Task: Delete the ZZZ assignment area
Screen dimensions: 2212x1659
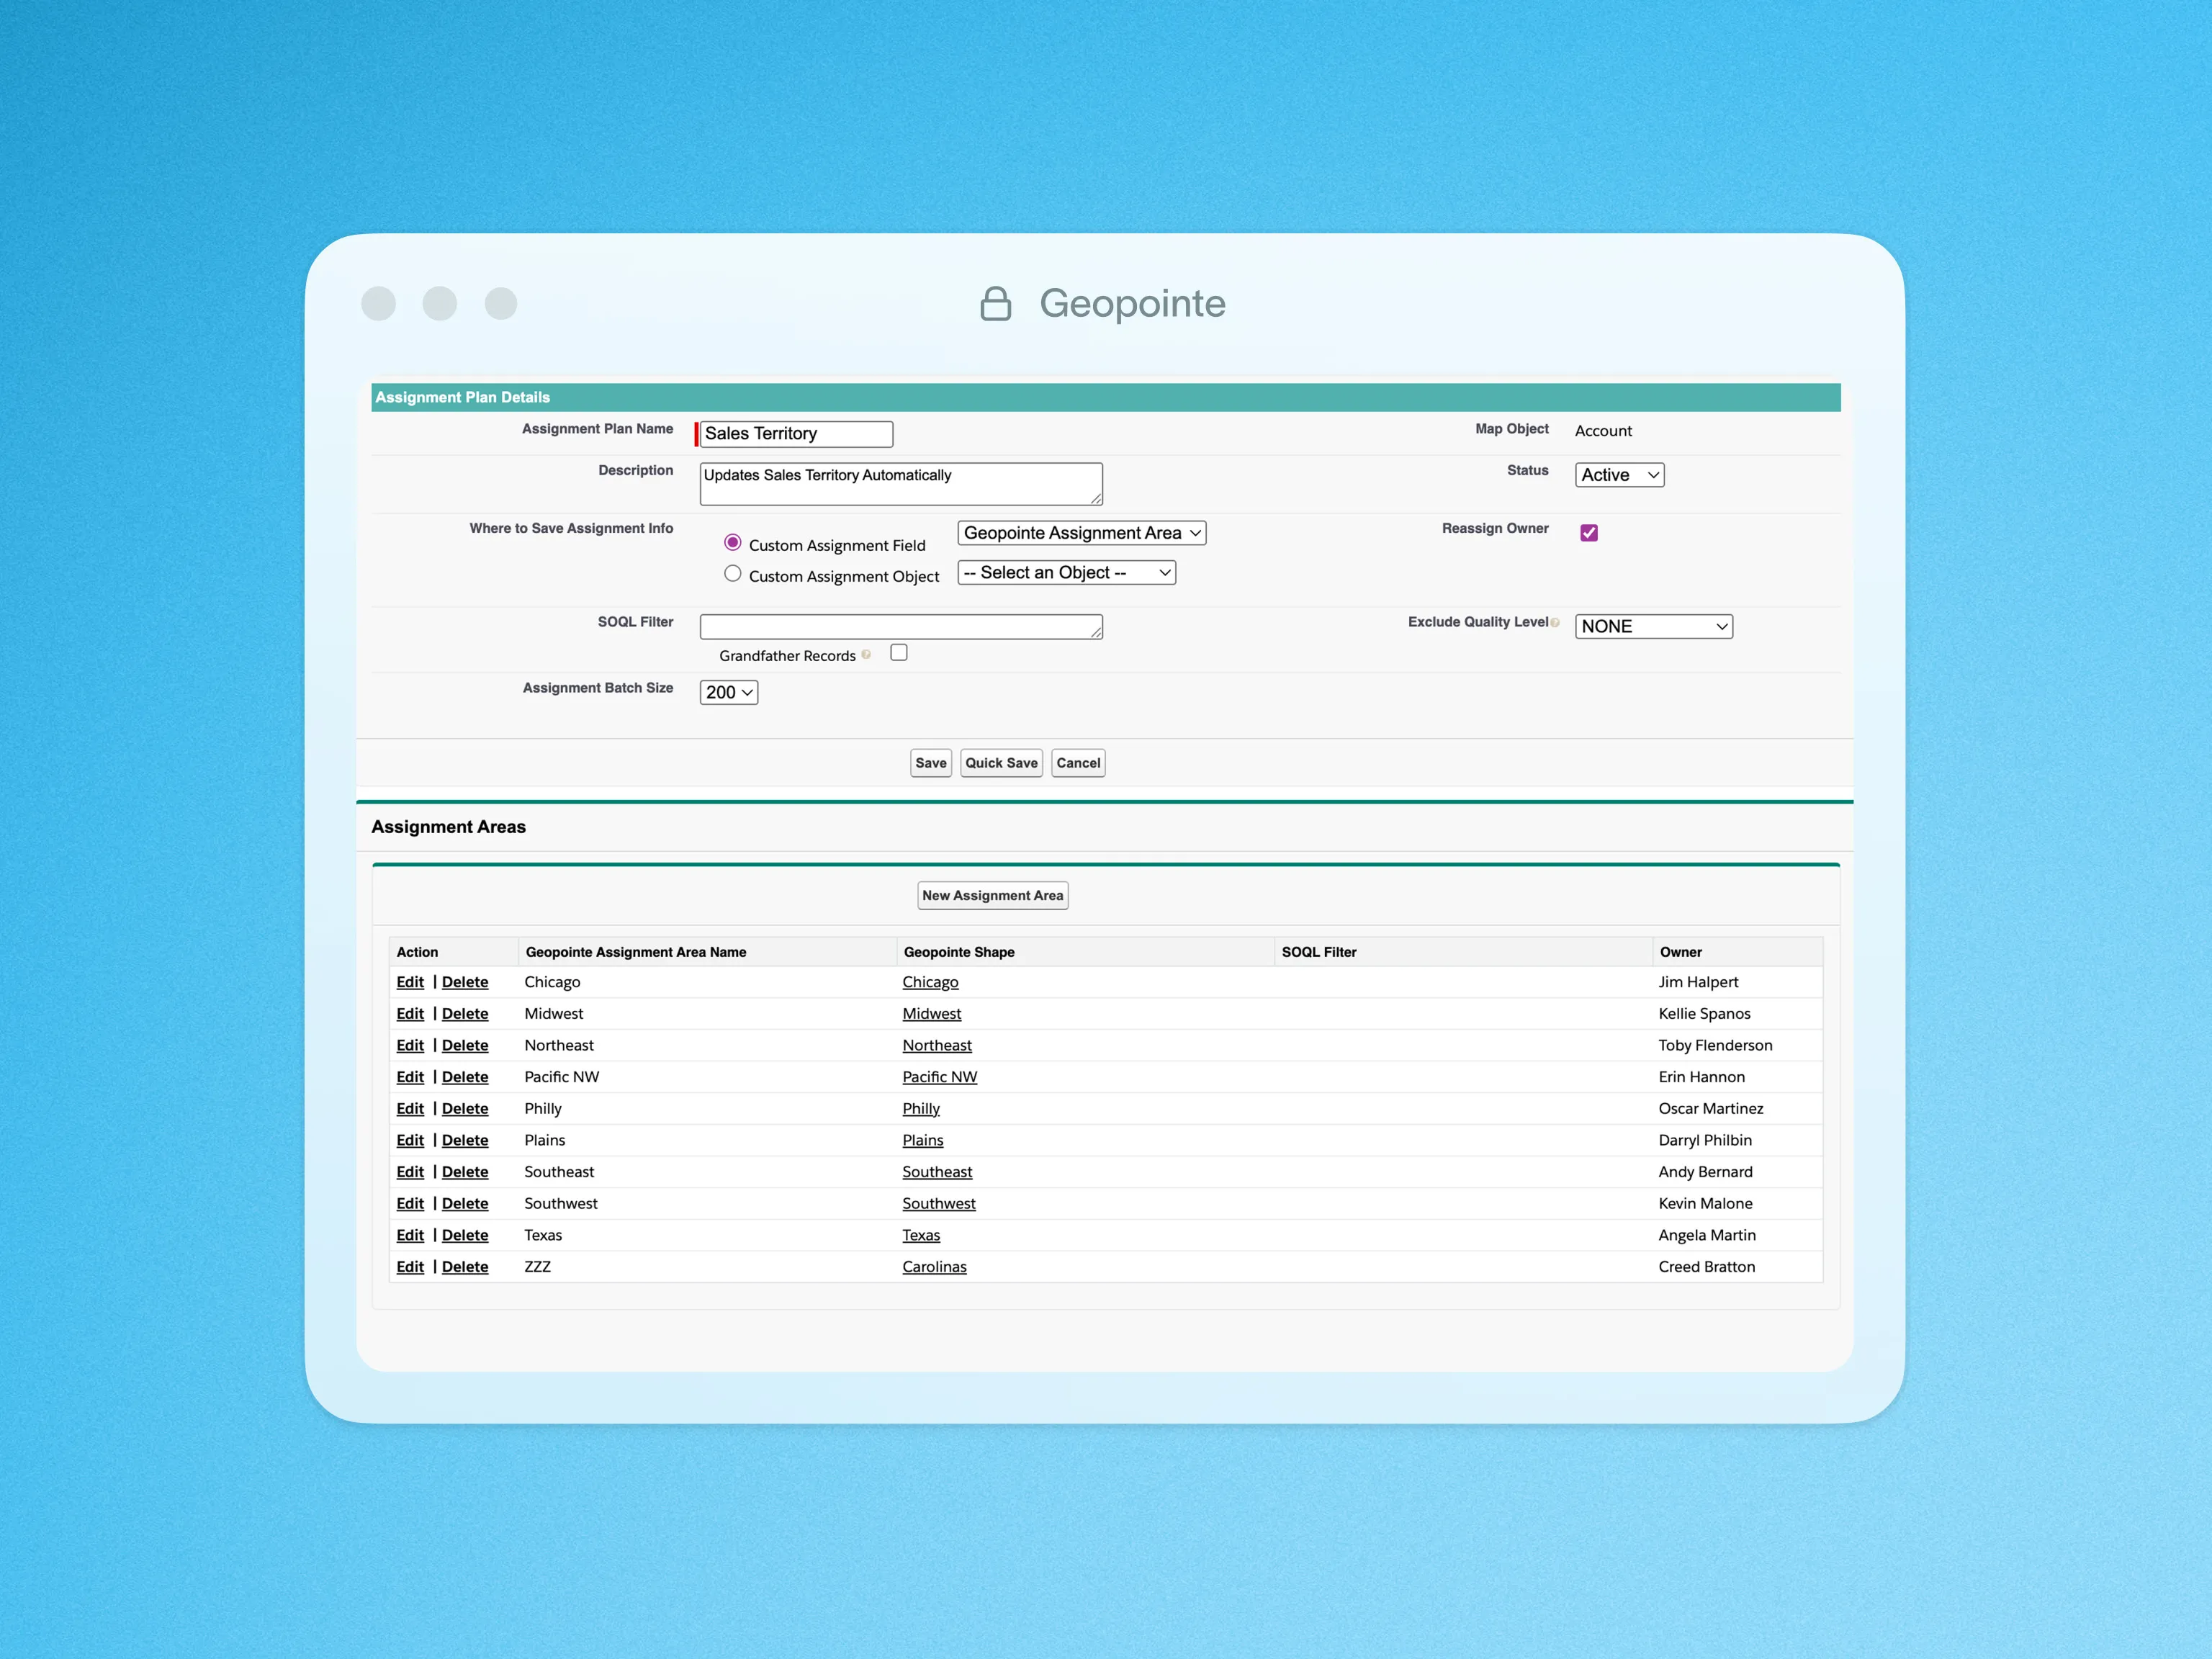Action: pos(465,1267)
